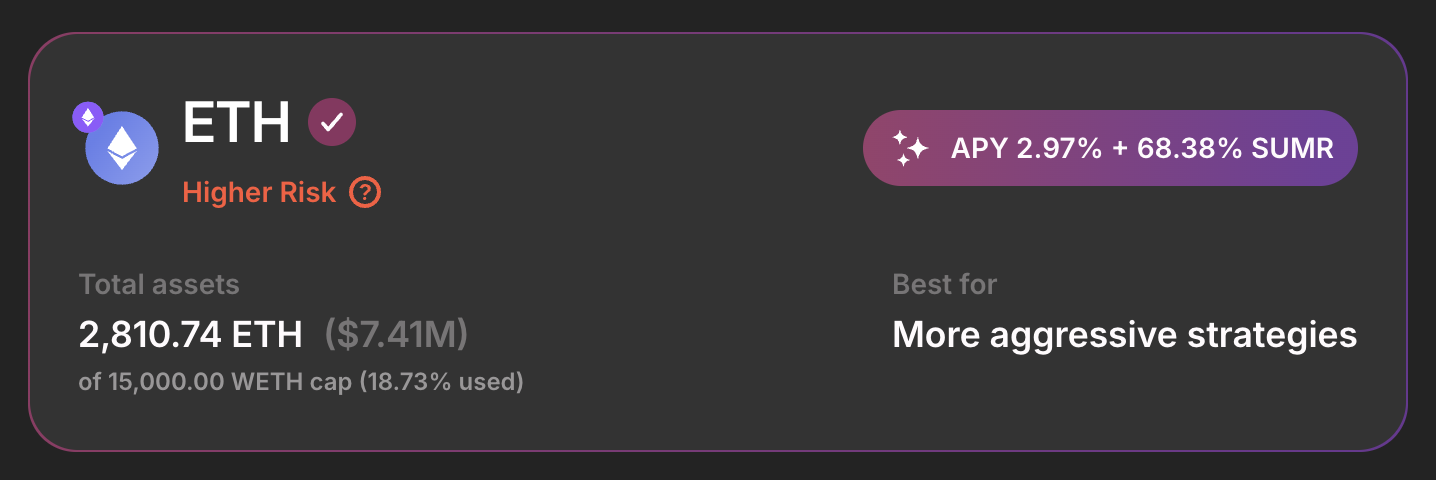Click the verified checkmark badge beside ETH

point(332,123)
